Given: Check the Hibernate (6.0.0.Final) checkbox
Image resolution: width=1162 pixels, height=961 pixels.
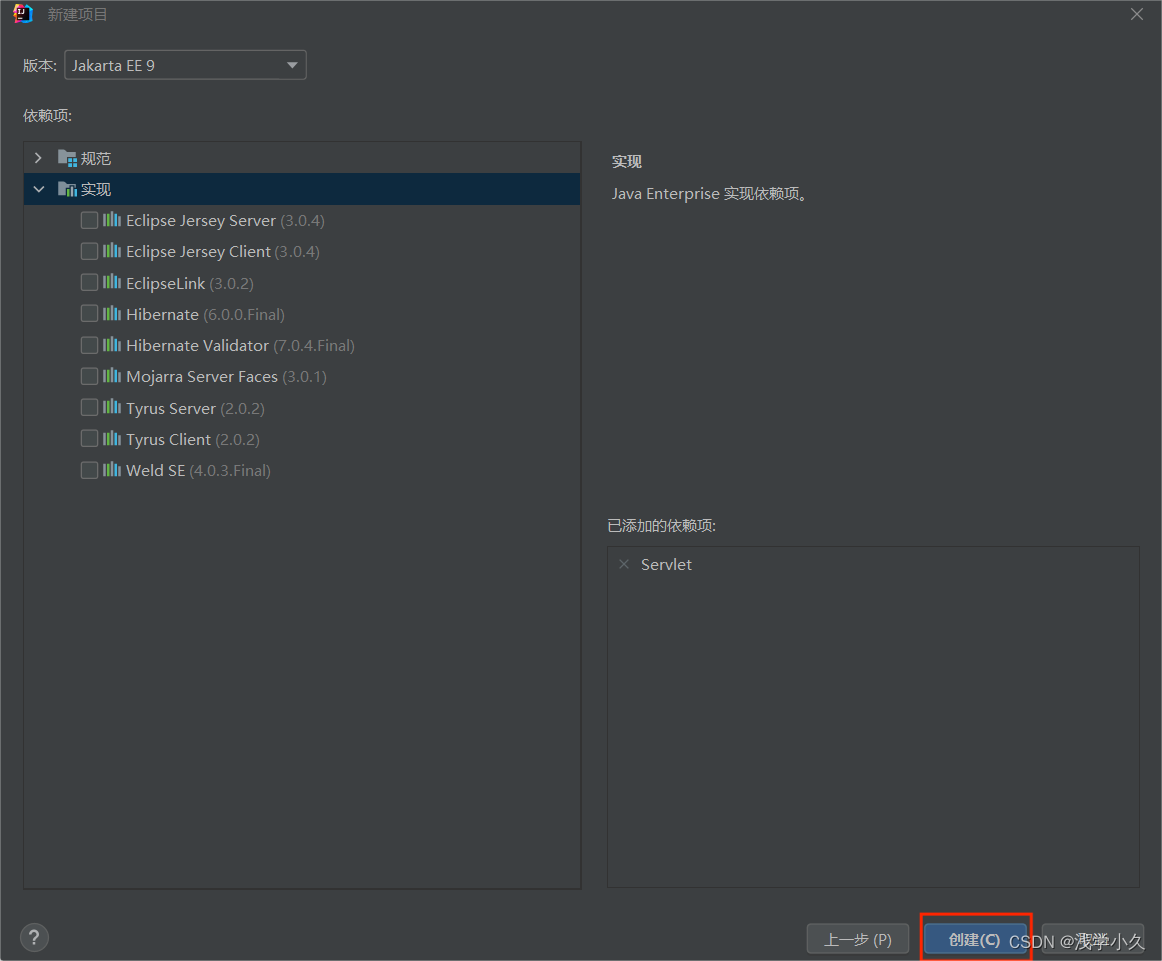Looking at the screenshot, I should tap(89, 313).
